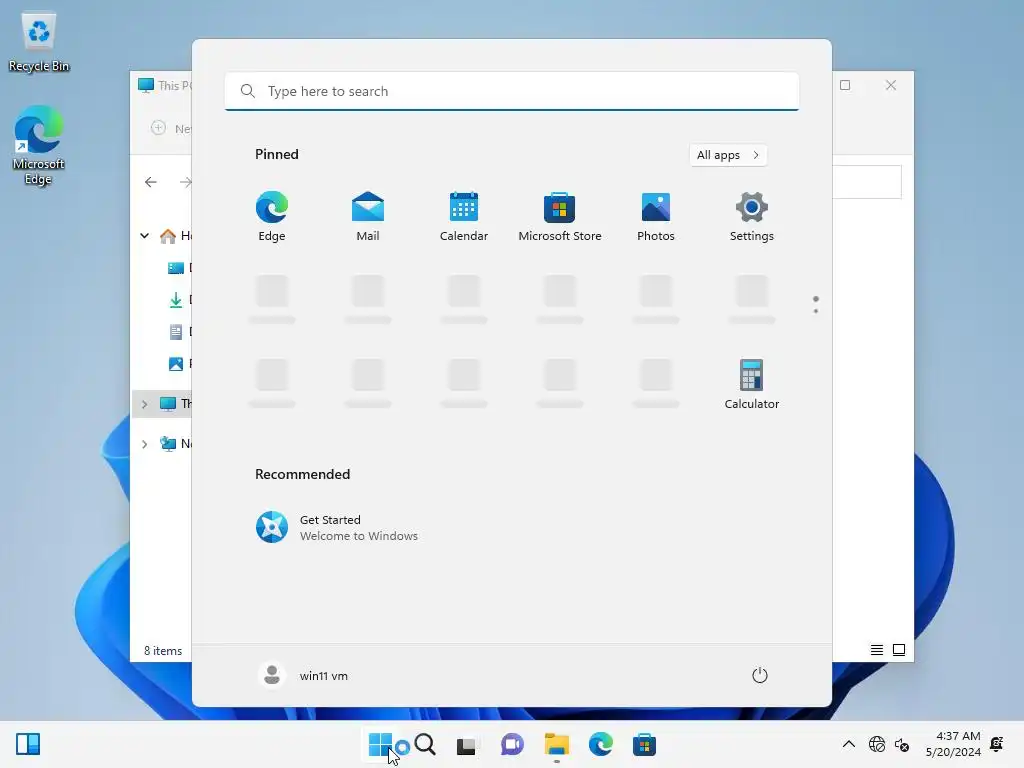Open Search from the taskbar
Viewport: 1024px width, 768px height.
(424, 744)
